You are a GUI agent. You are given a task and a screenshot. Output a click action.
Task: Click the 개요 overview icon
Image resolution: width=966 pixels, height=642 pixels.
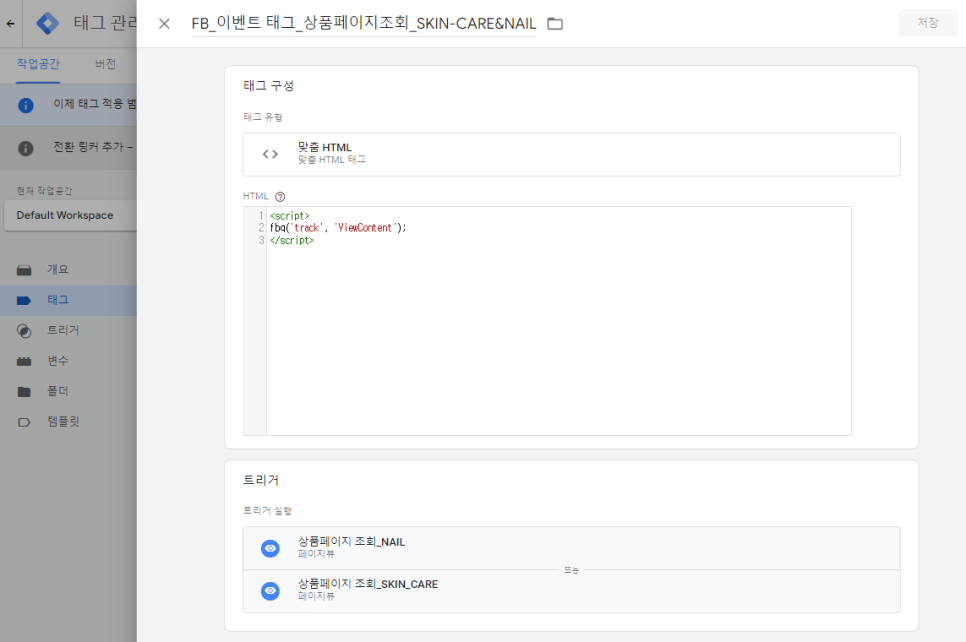pos(24,270)
